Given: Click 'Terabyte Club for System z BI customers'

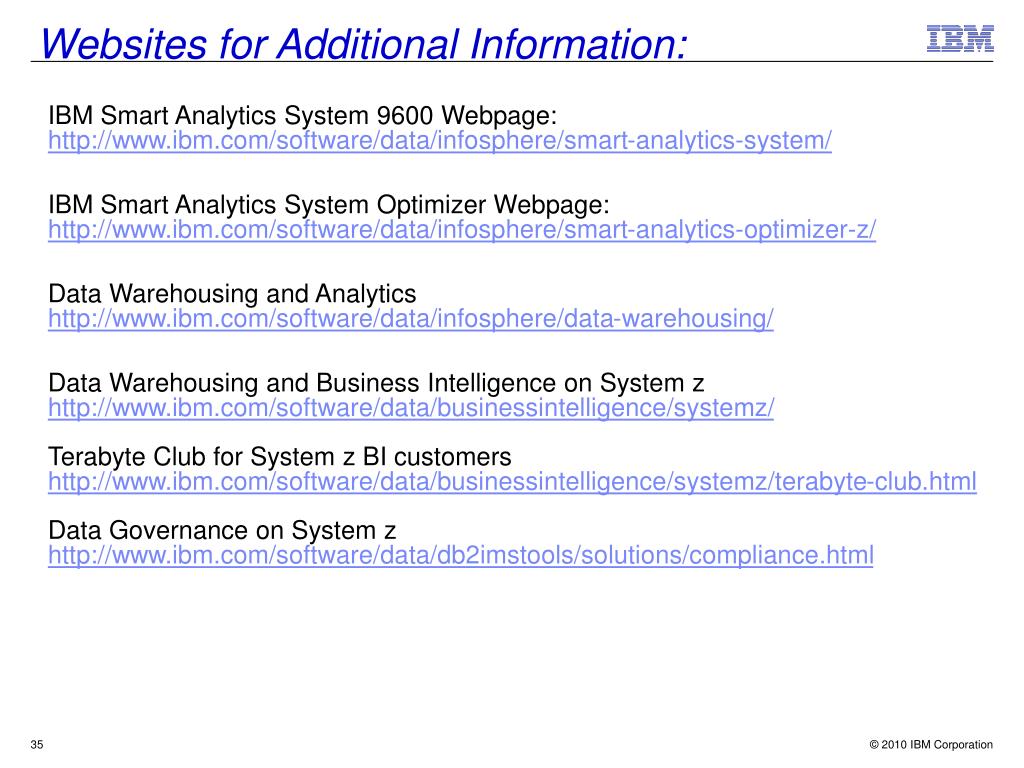Looking at the screenshot, I should coord(280,456).
